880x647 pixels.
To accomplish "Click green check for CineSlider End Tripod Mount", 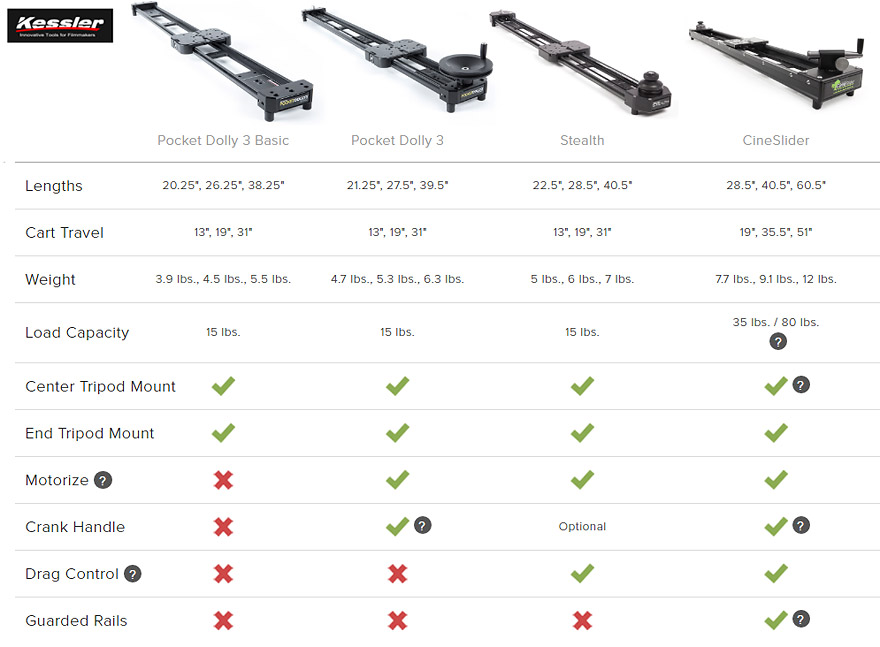I will 776,433.
